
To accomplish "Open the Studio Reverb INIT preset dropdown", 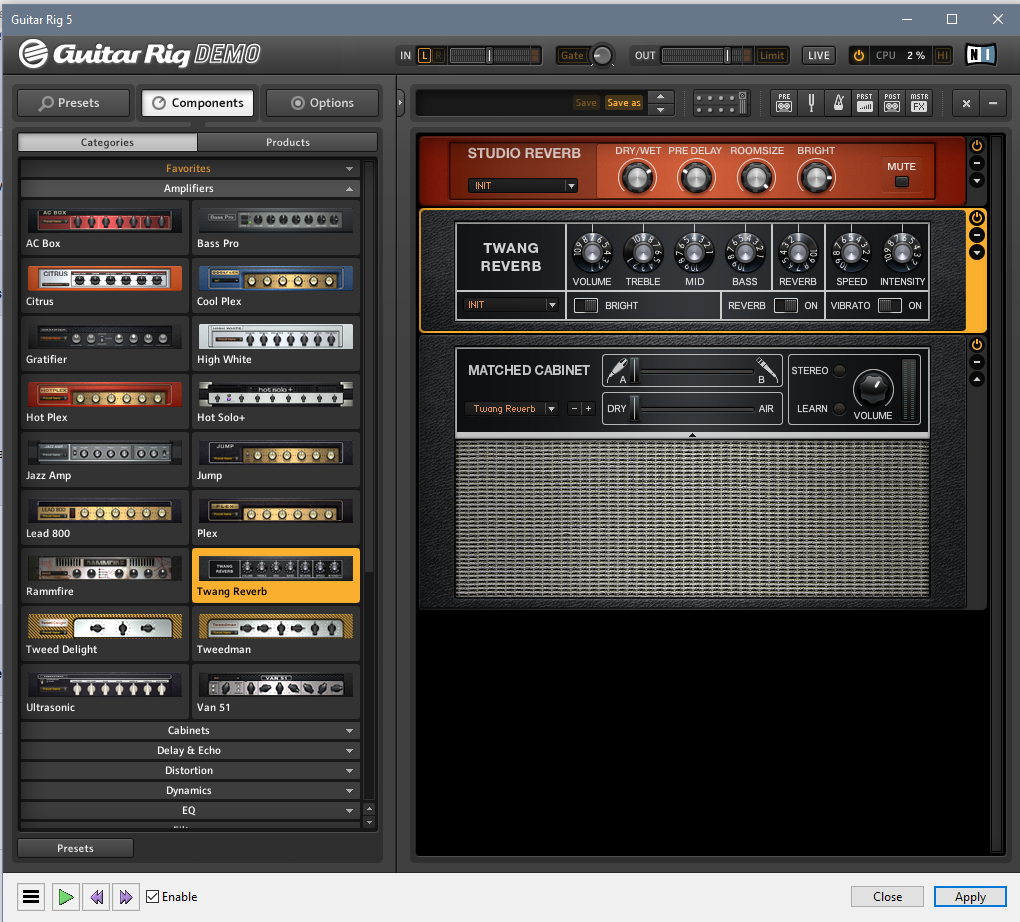I will coord(522,185).
